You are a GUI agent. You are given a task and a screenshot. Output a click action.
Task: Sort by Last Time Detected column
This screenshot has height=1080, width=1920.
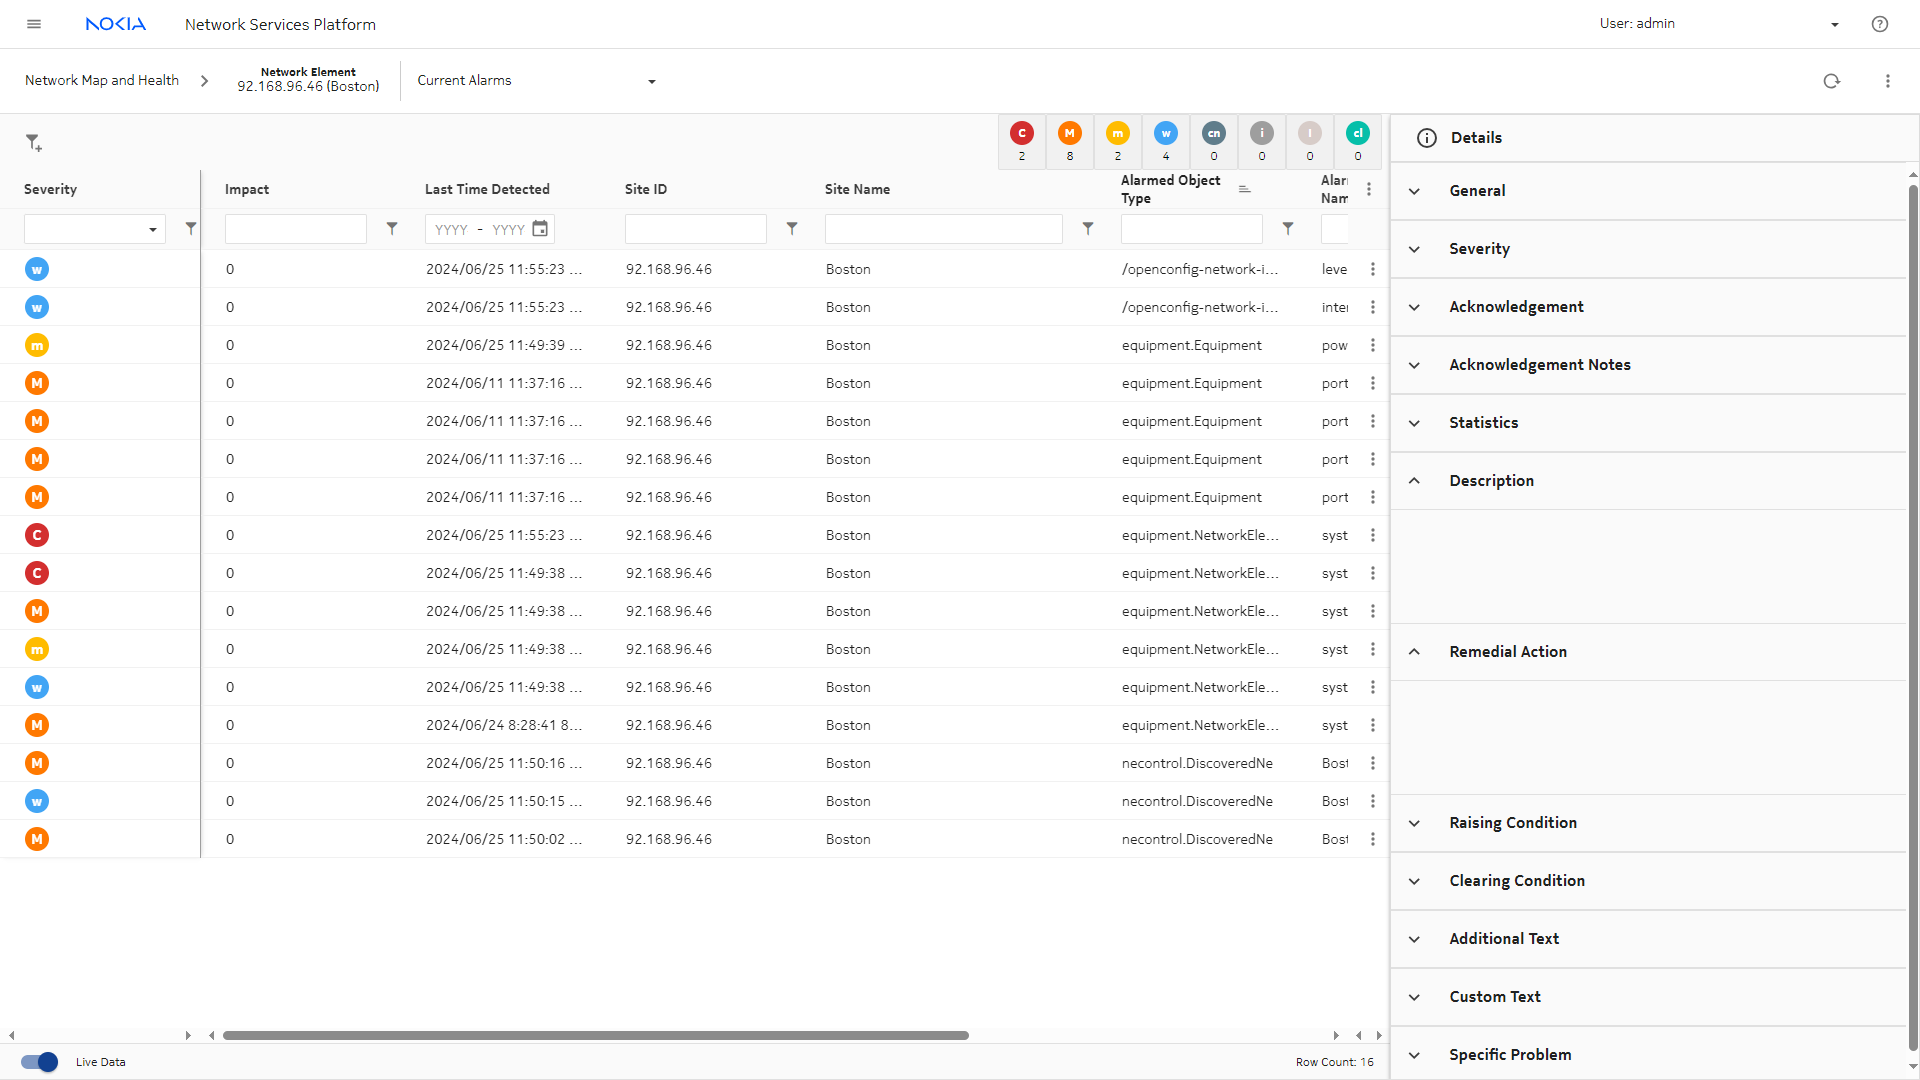click(487, 189)
